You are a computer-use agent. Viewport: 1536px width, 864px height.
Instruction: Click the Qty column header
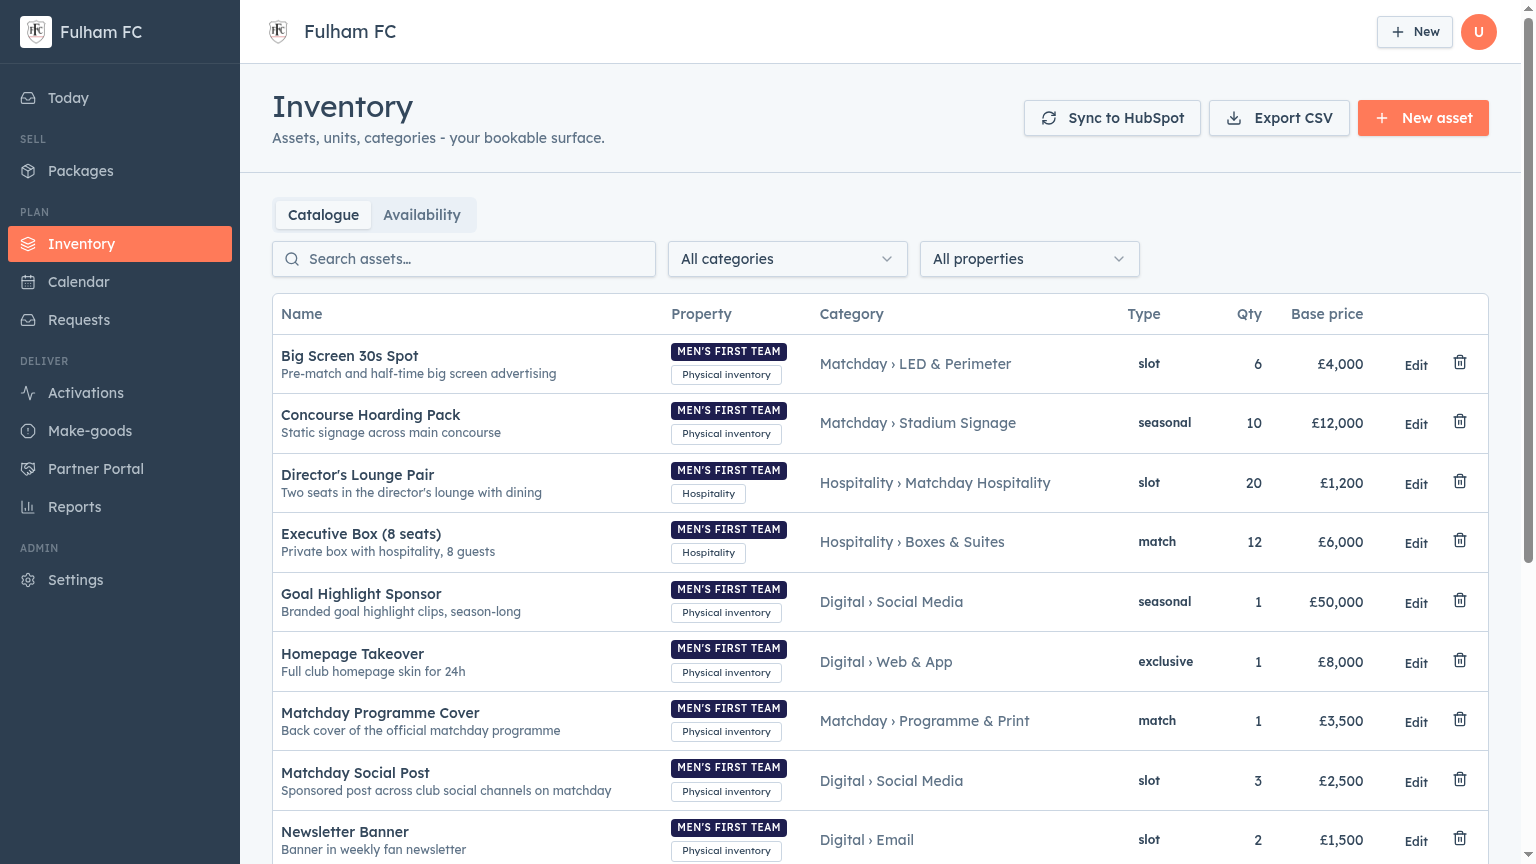tap(1249, 314)
